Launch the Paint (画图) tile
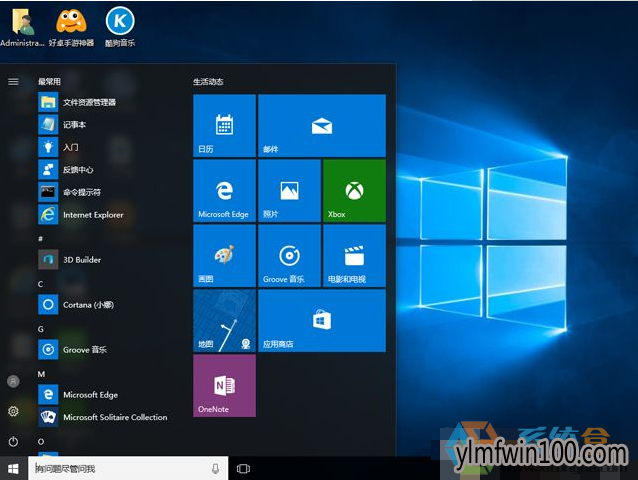 225,256
